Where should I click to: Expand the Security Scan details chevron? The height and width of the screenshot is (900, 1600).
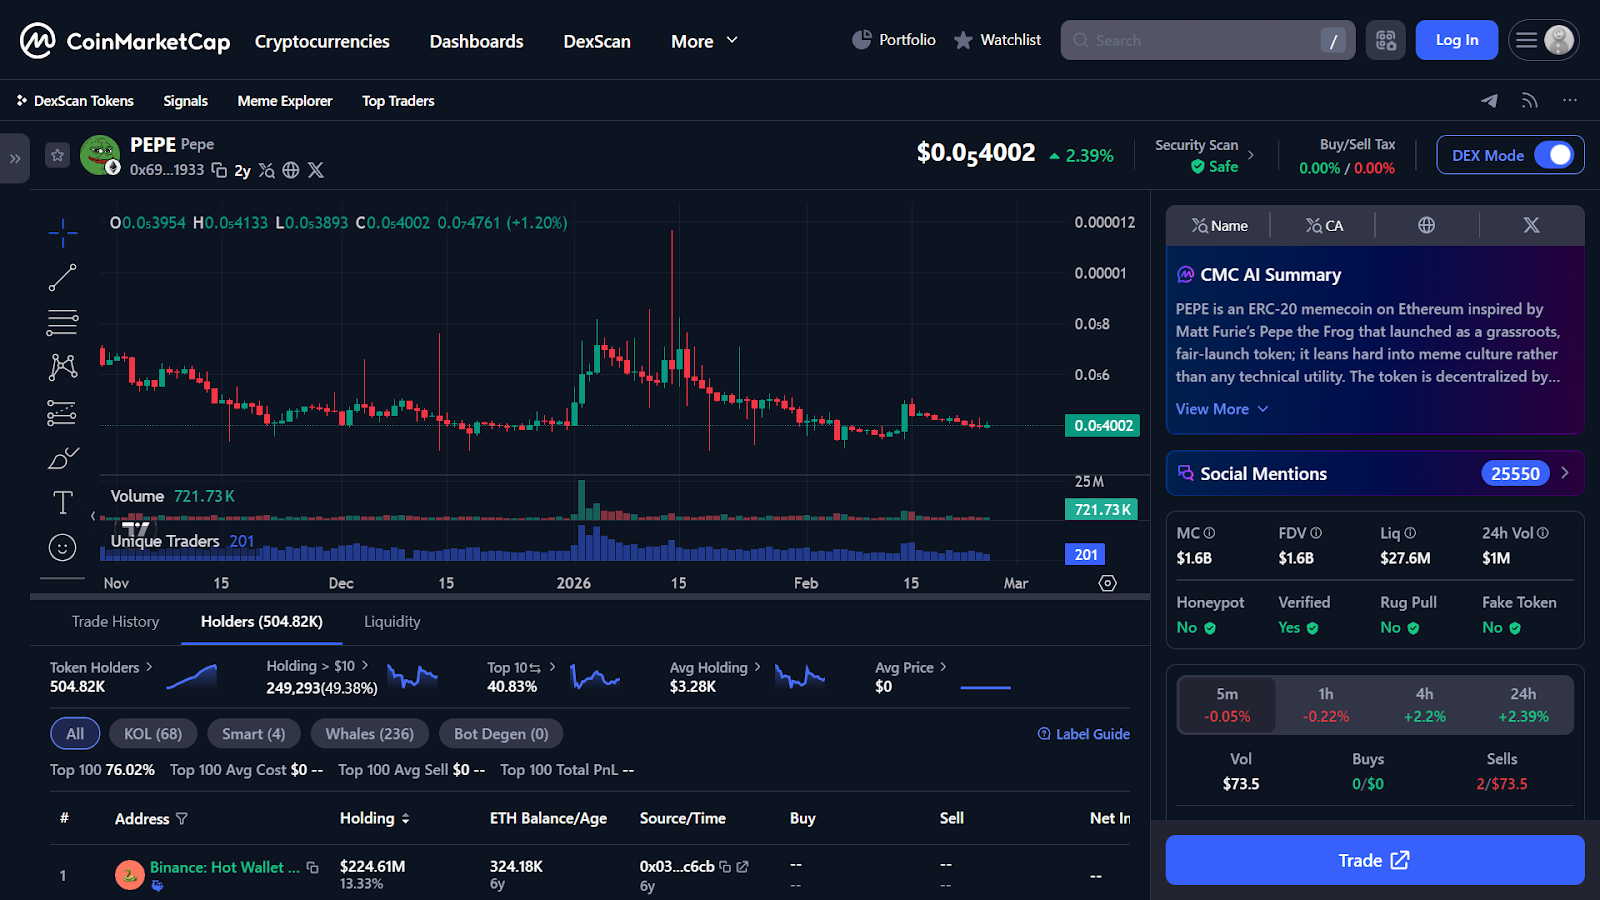coord(1251,156)
